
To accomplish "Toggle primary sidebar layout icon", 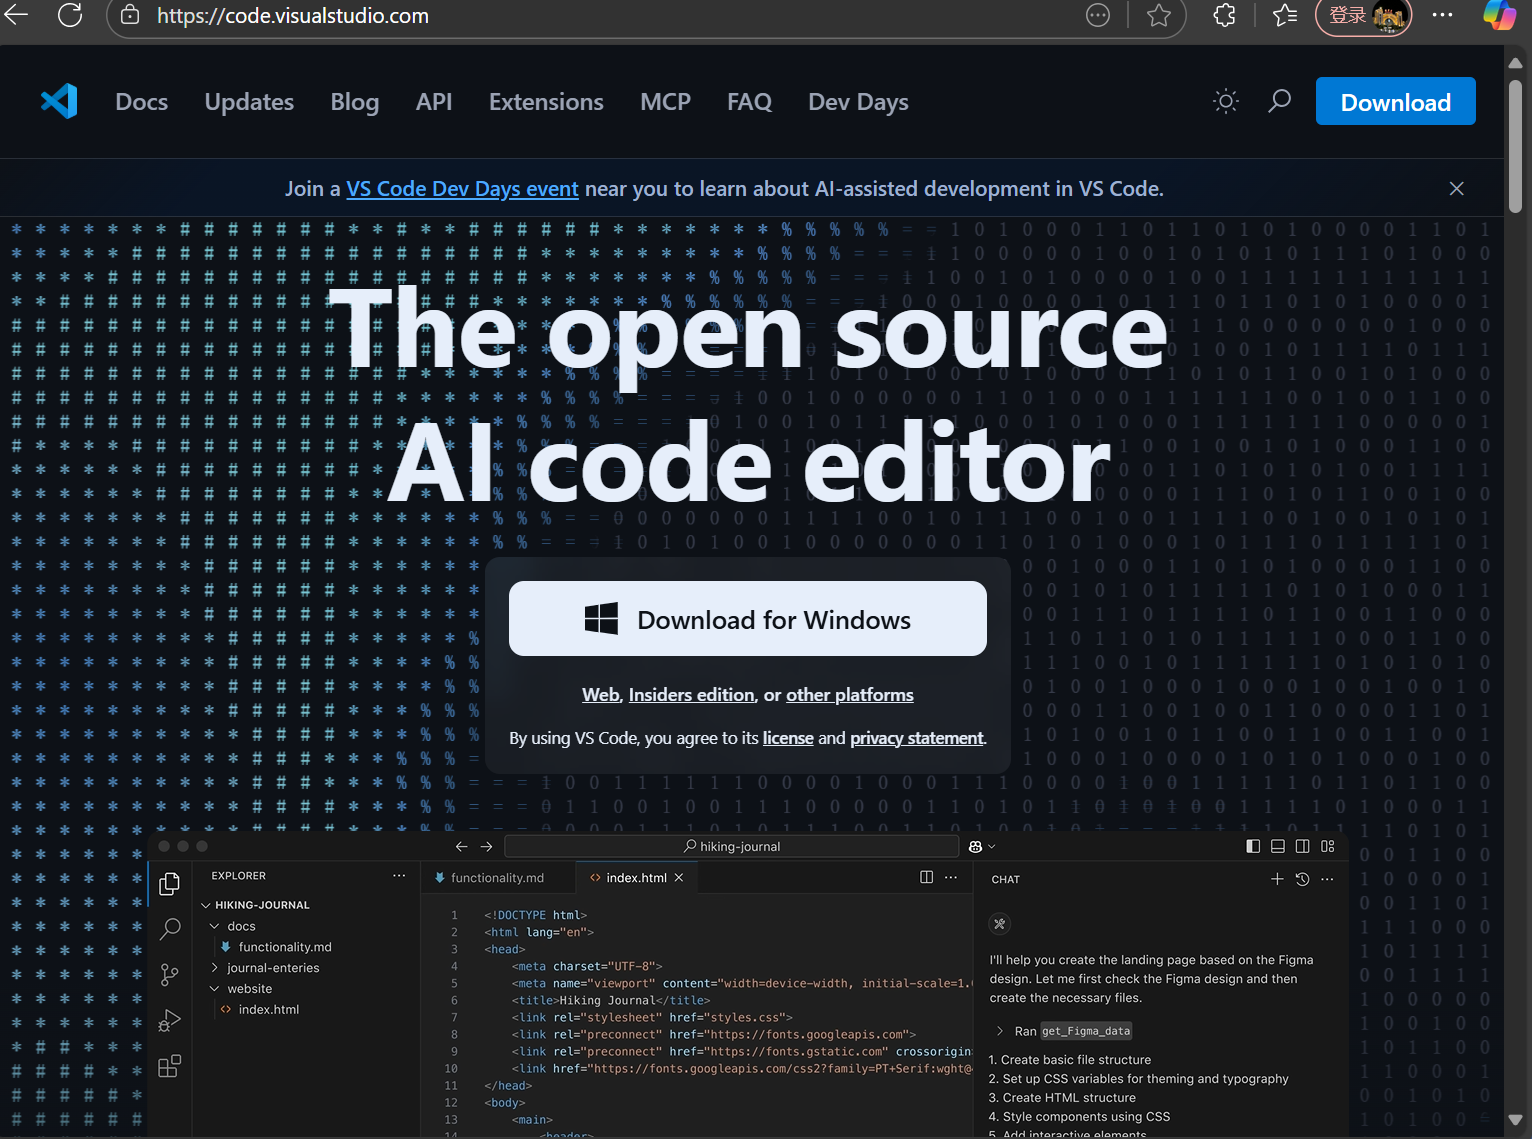I will 1253,846.
